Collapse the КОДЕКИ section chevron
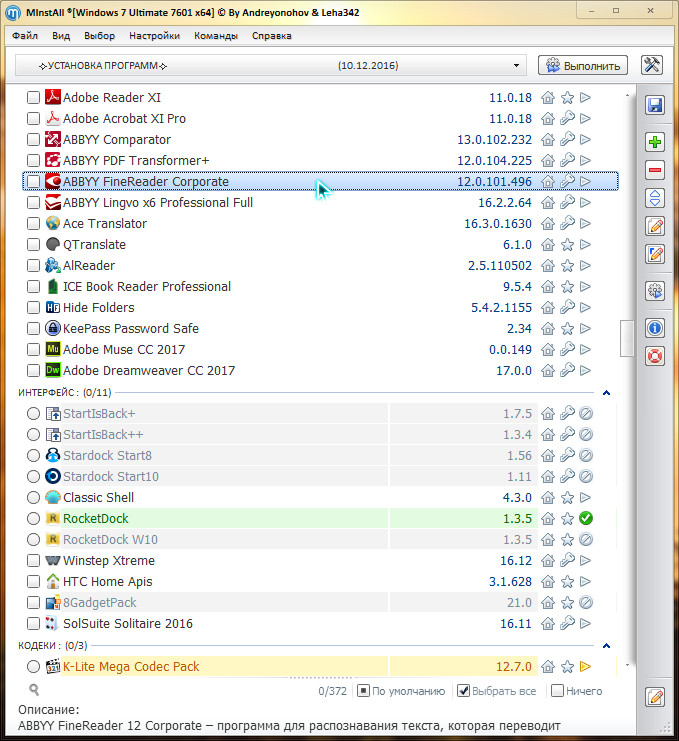This screenshot has width=679, height=741. click(607, 646)
